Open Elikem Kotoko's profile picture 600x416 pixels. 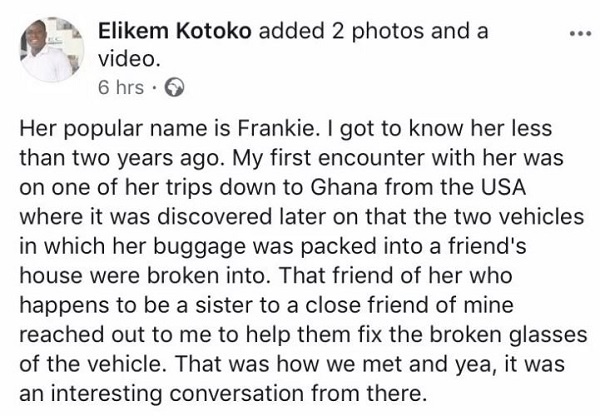tap(52, 50)
